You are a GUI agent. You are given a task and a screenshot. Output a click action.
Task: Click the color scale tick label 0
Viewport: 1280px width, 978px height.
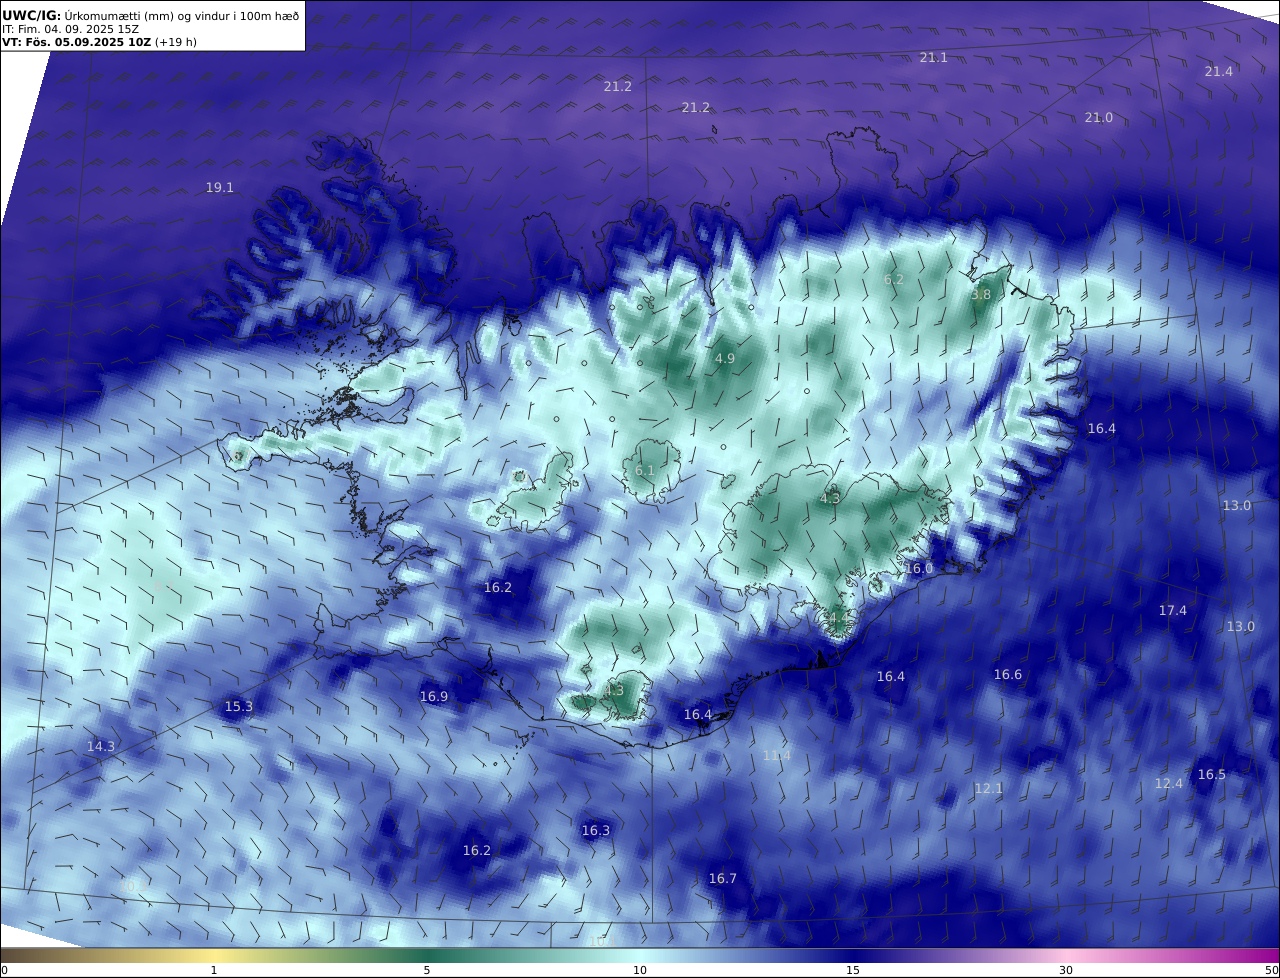[4, 970]
